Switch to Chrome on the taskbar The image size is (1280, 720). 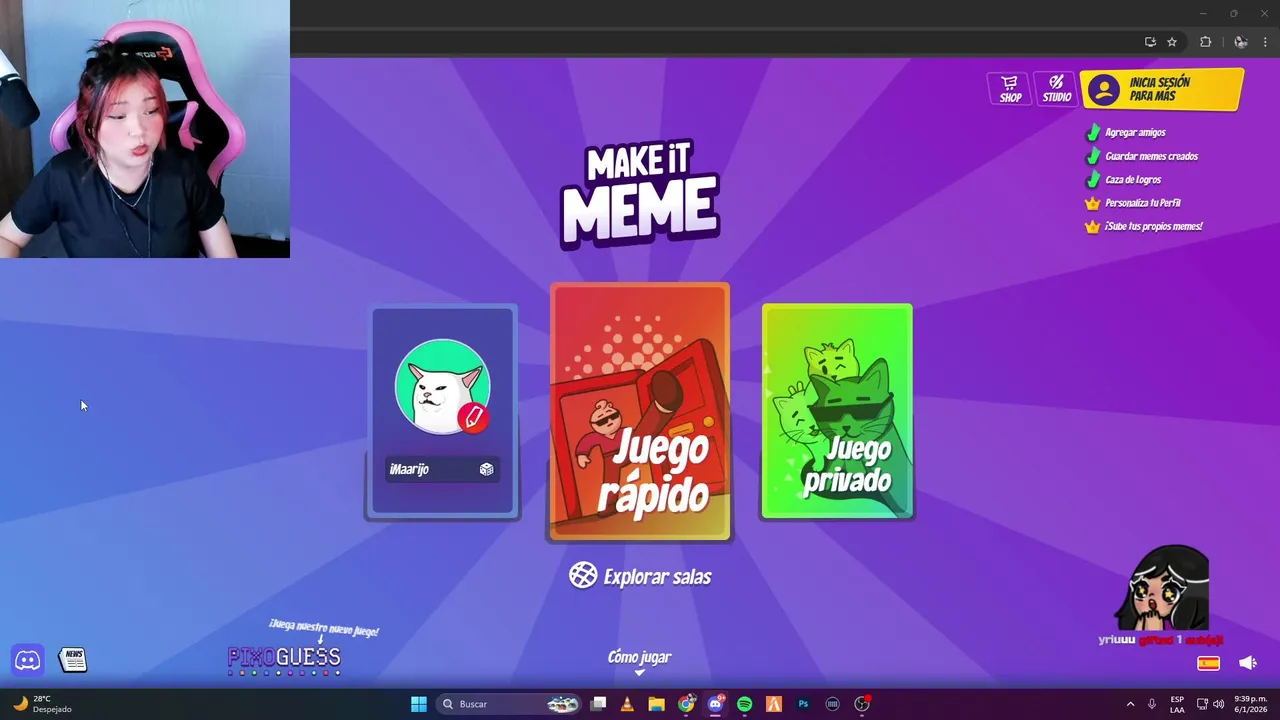(686, 704)
